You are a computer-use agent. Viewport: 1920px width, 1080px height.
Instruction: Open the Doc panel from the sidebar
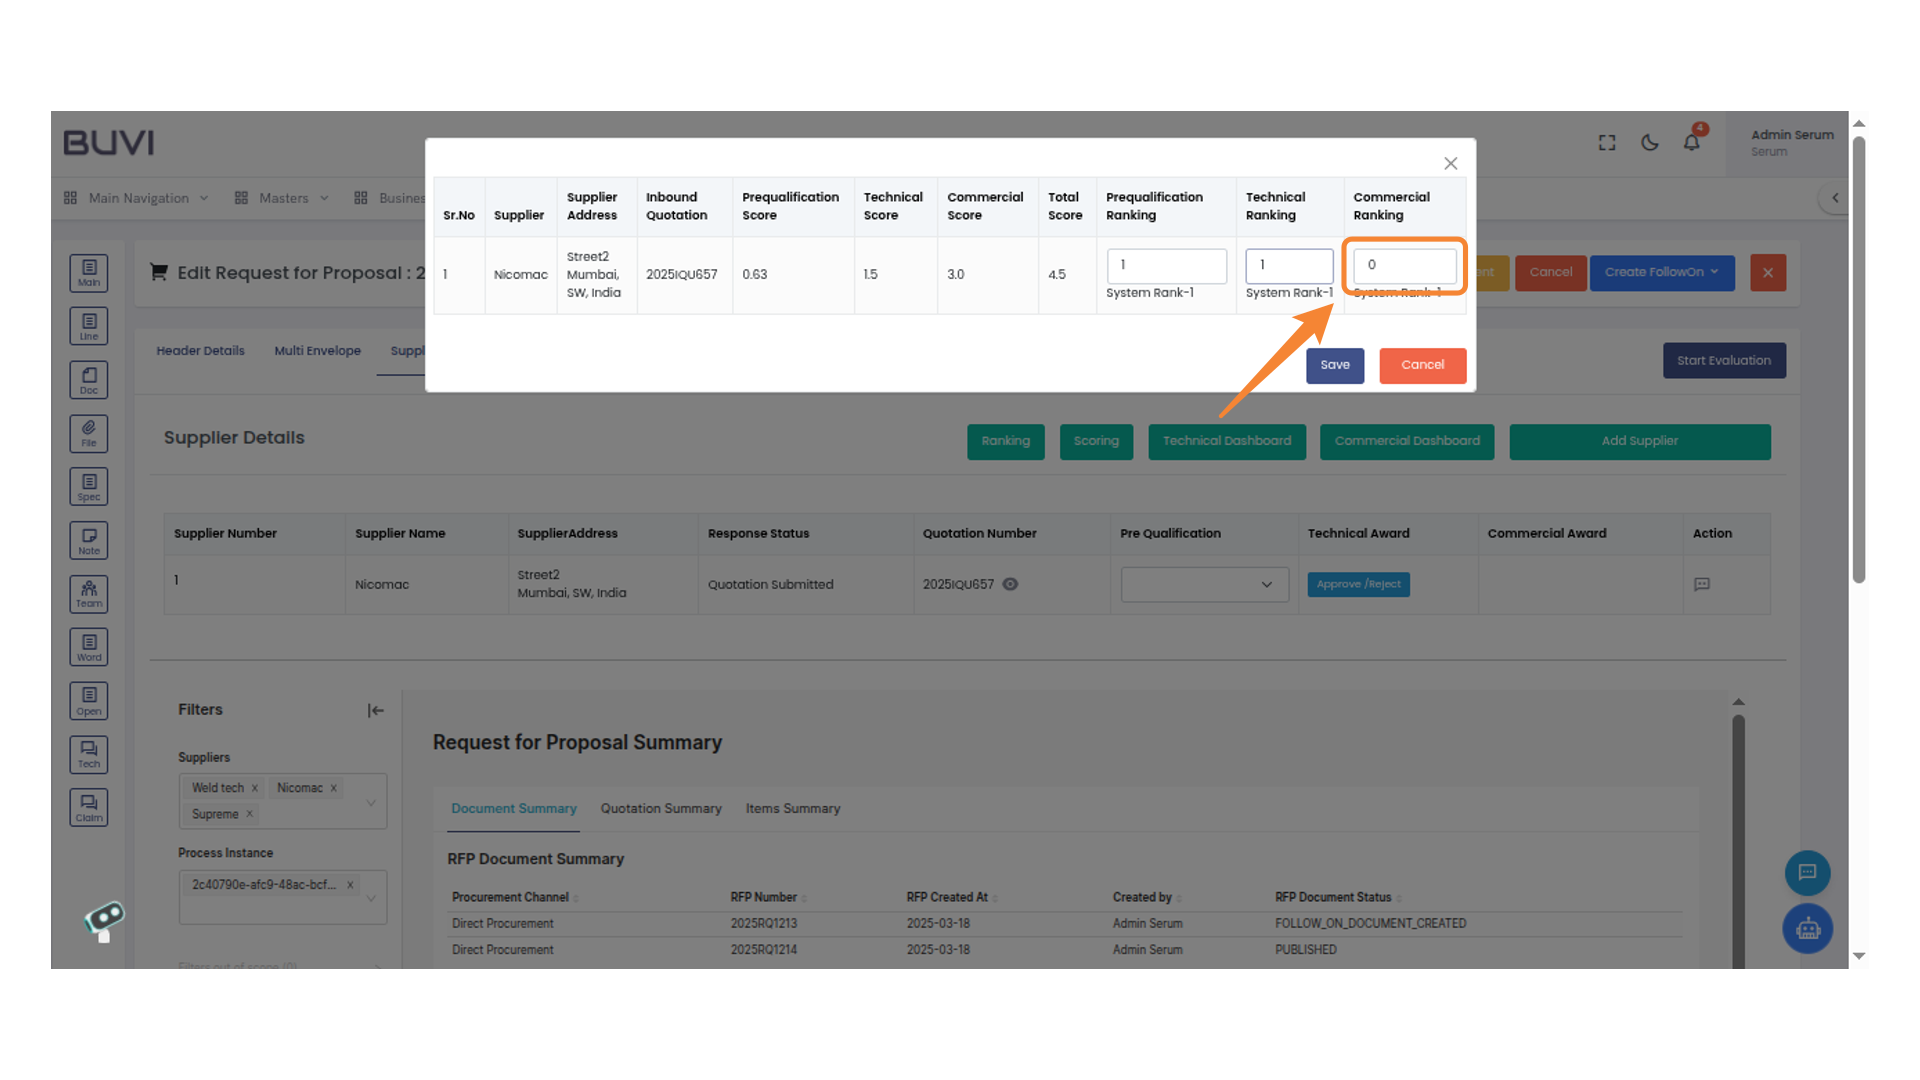[x=88, y=379]
